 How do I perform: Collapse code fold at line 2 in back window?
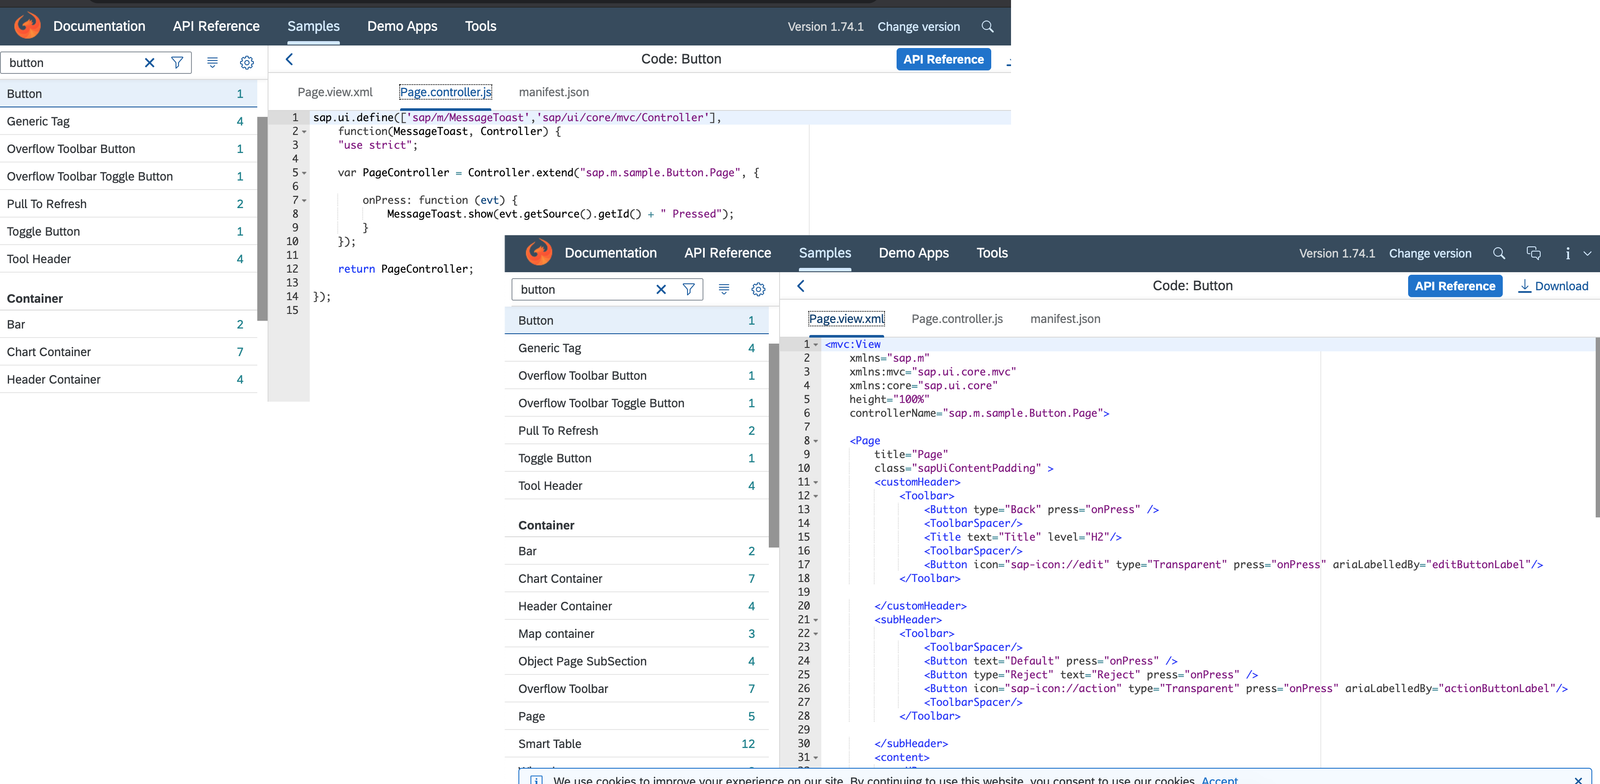coord(304,131)
